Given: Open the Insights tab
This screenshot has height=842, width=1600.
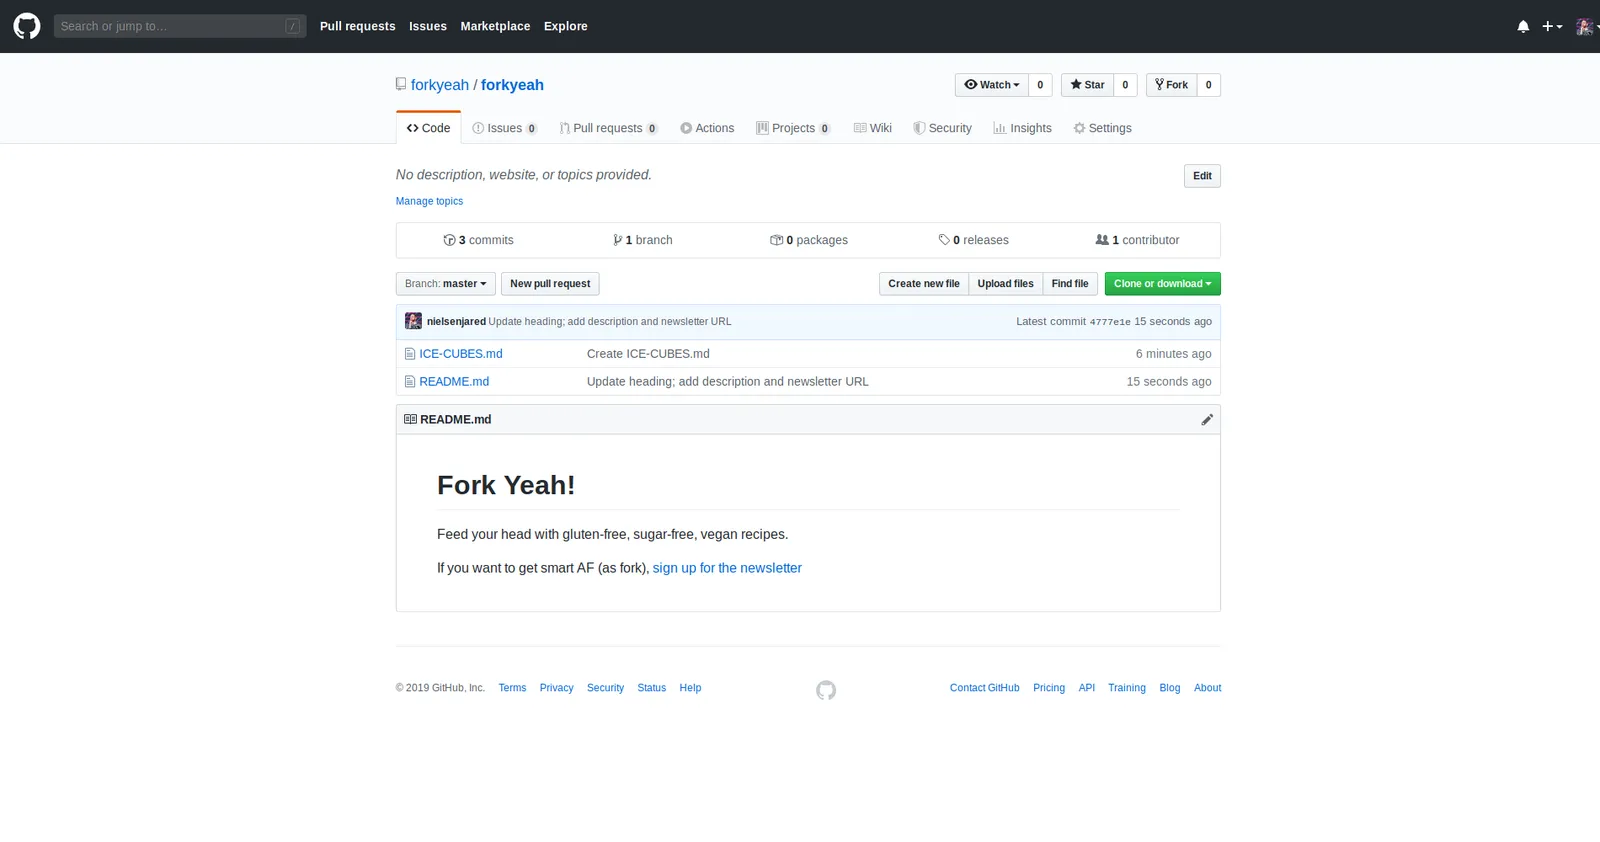Looking at the screenshot, I should (1022, 128).
